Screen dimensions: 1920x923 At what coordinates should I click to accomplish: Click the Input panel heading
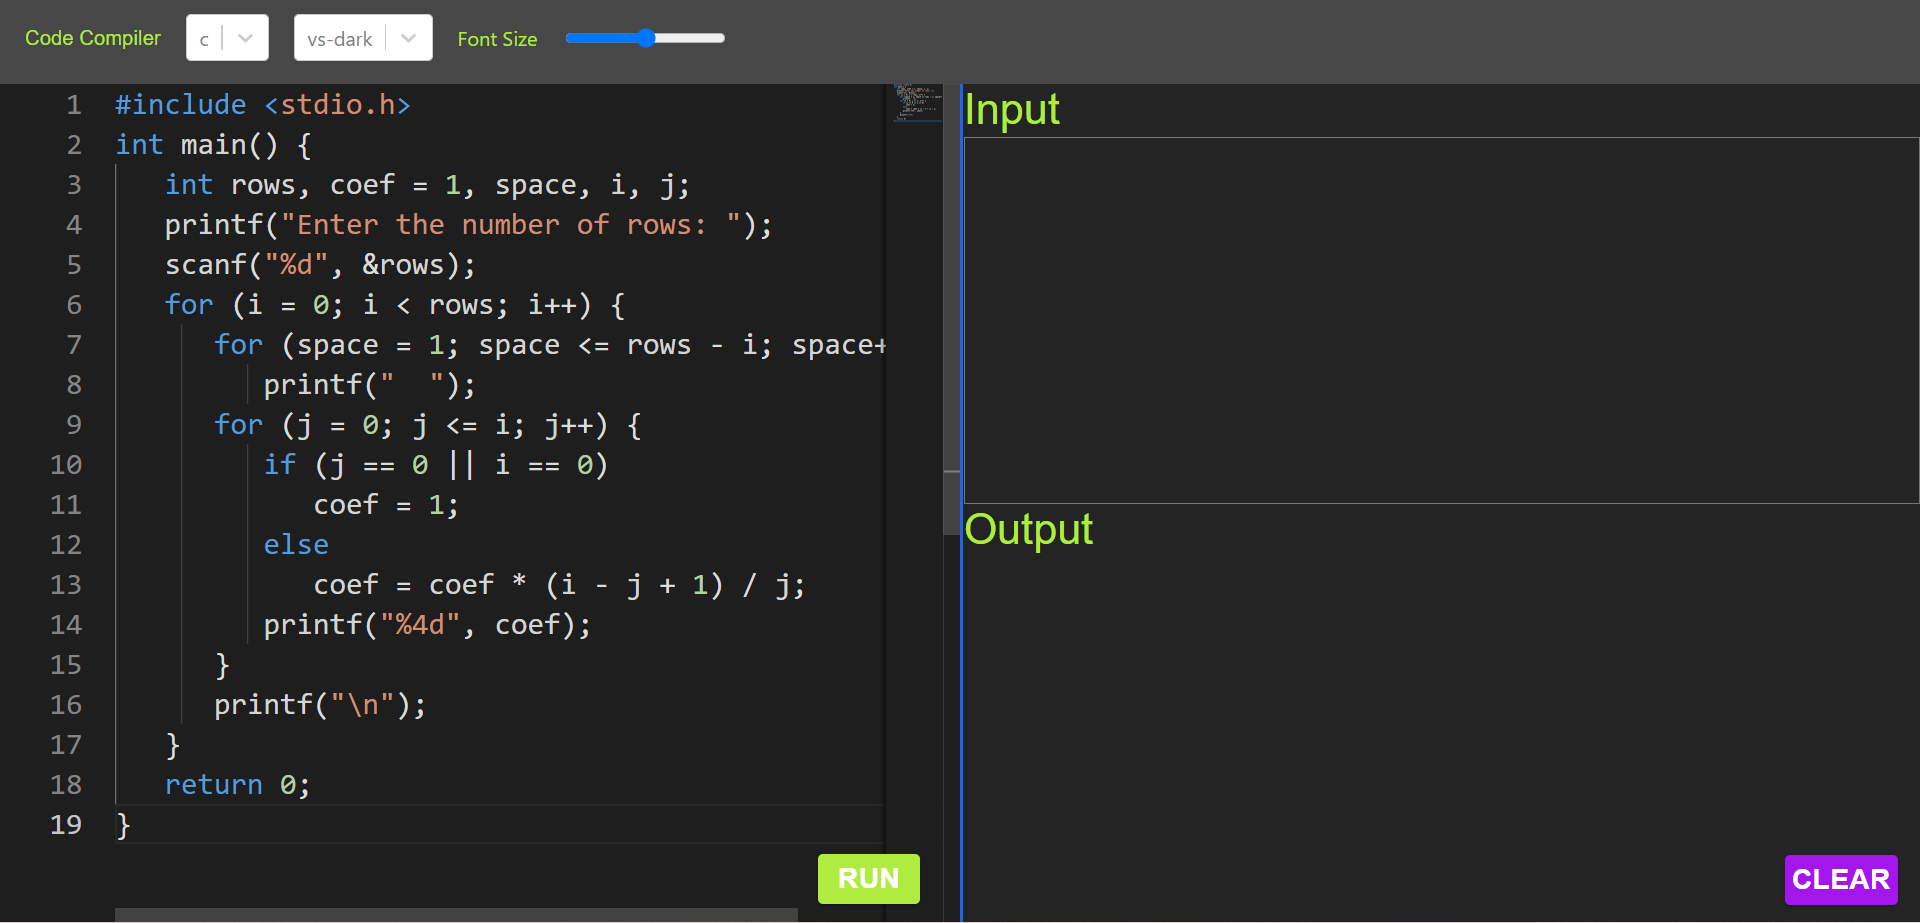[x=1012, y=110]
